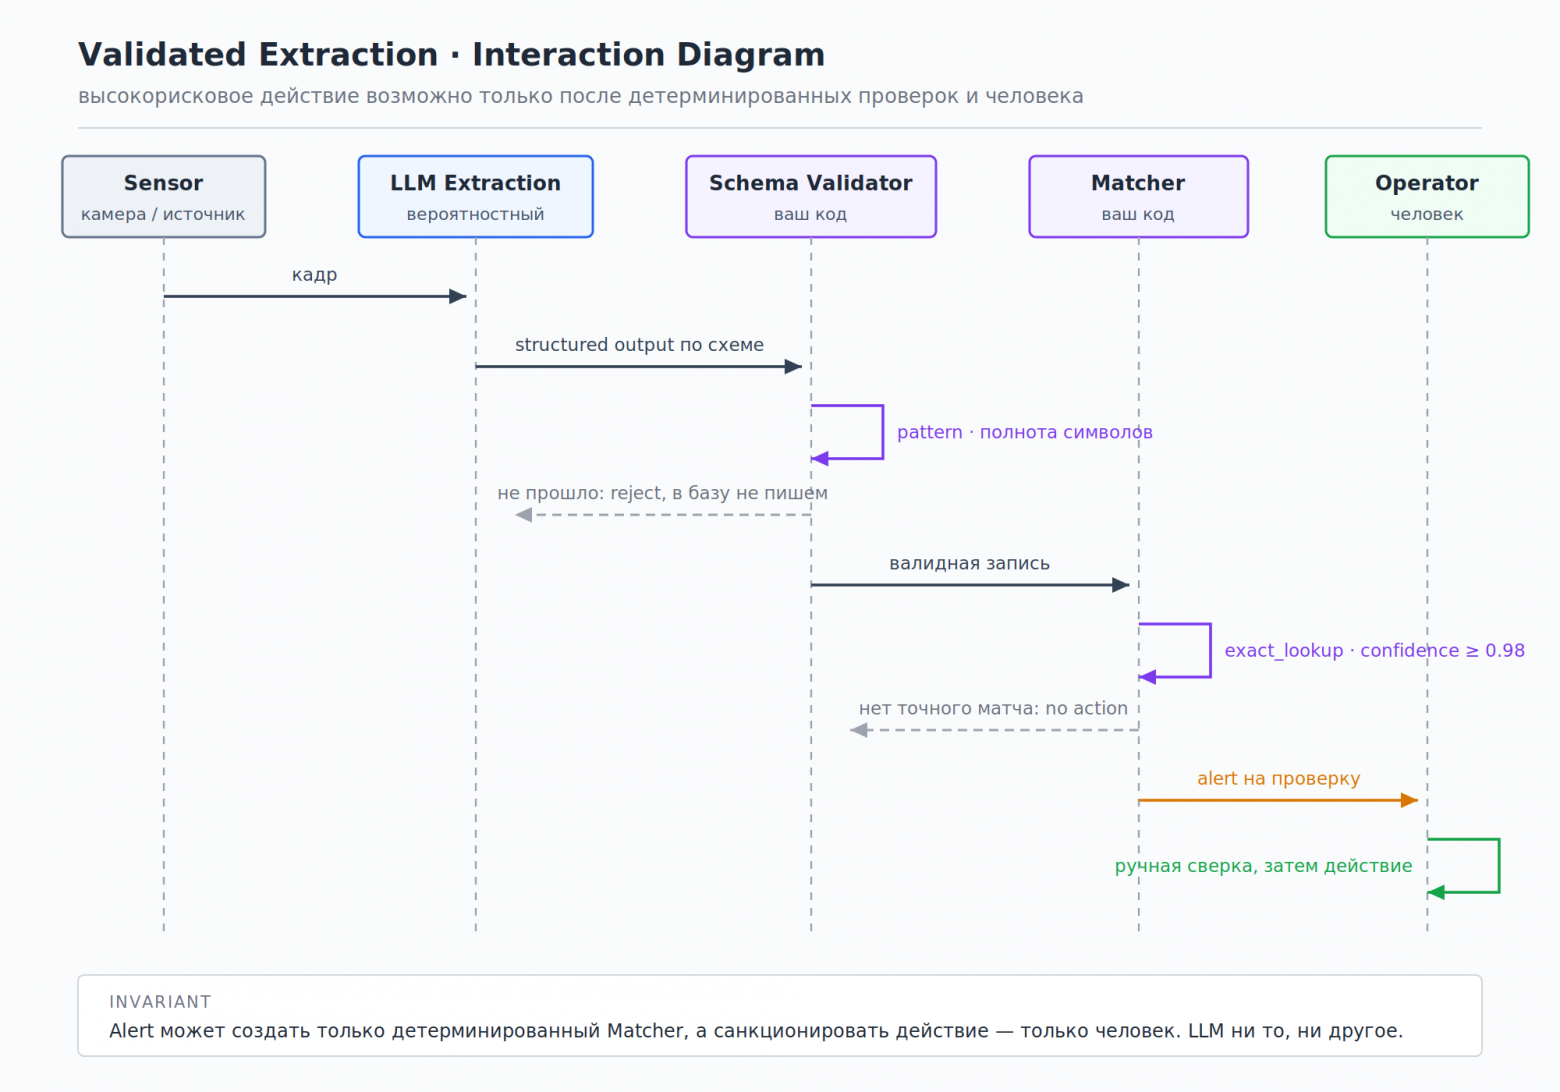Image resolution: width=1560 pixels, height=1092 pixels.
Task: Click the LLM Extraction participant box
Action: [x=476, y=196]
